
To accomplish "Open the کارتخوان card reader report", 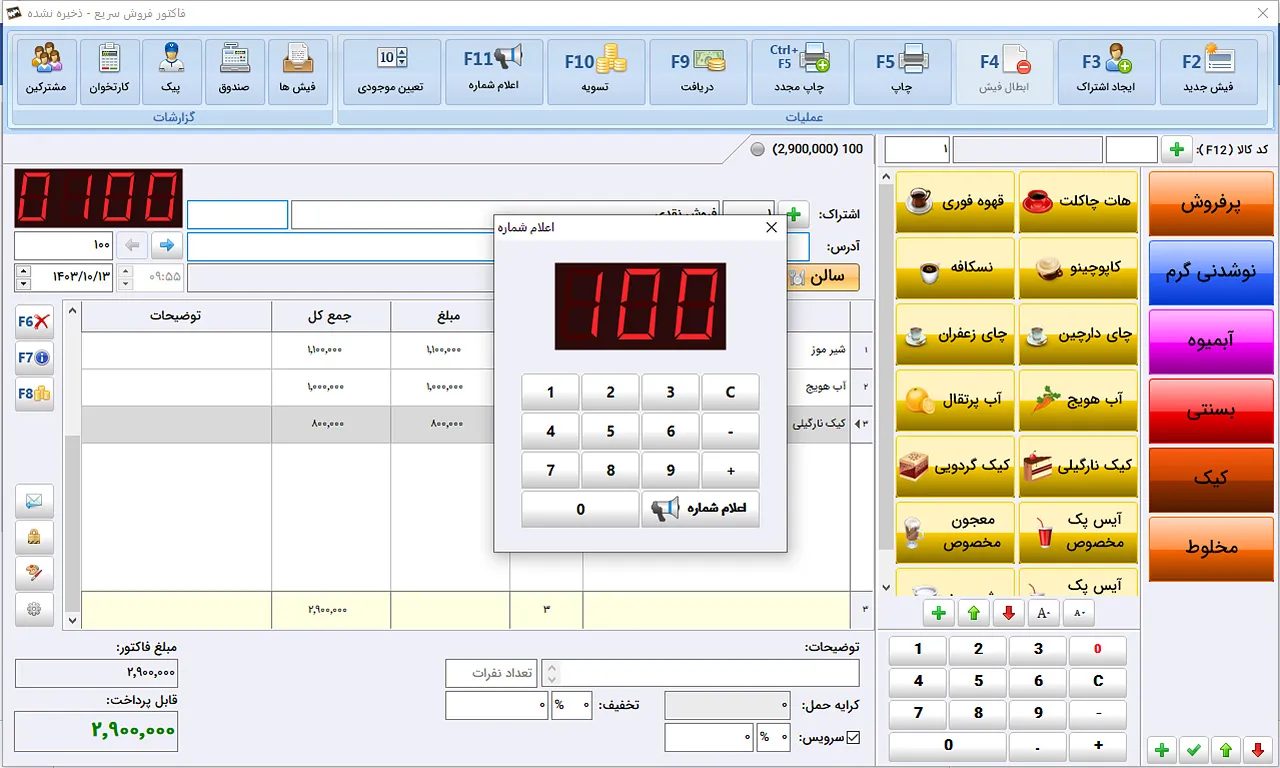I will (110, 72).
